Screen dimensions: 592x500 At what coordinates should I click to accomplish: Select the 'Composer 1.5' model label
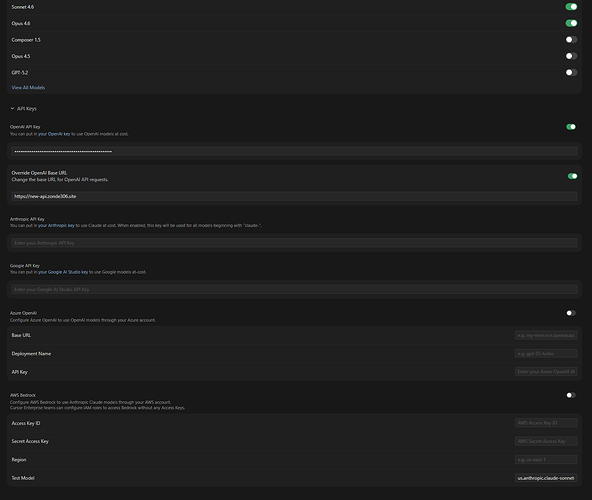point(26,40)
